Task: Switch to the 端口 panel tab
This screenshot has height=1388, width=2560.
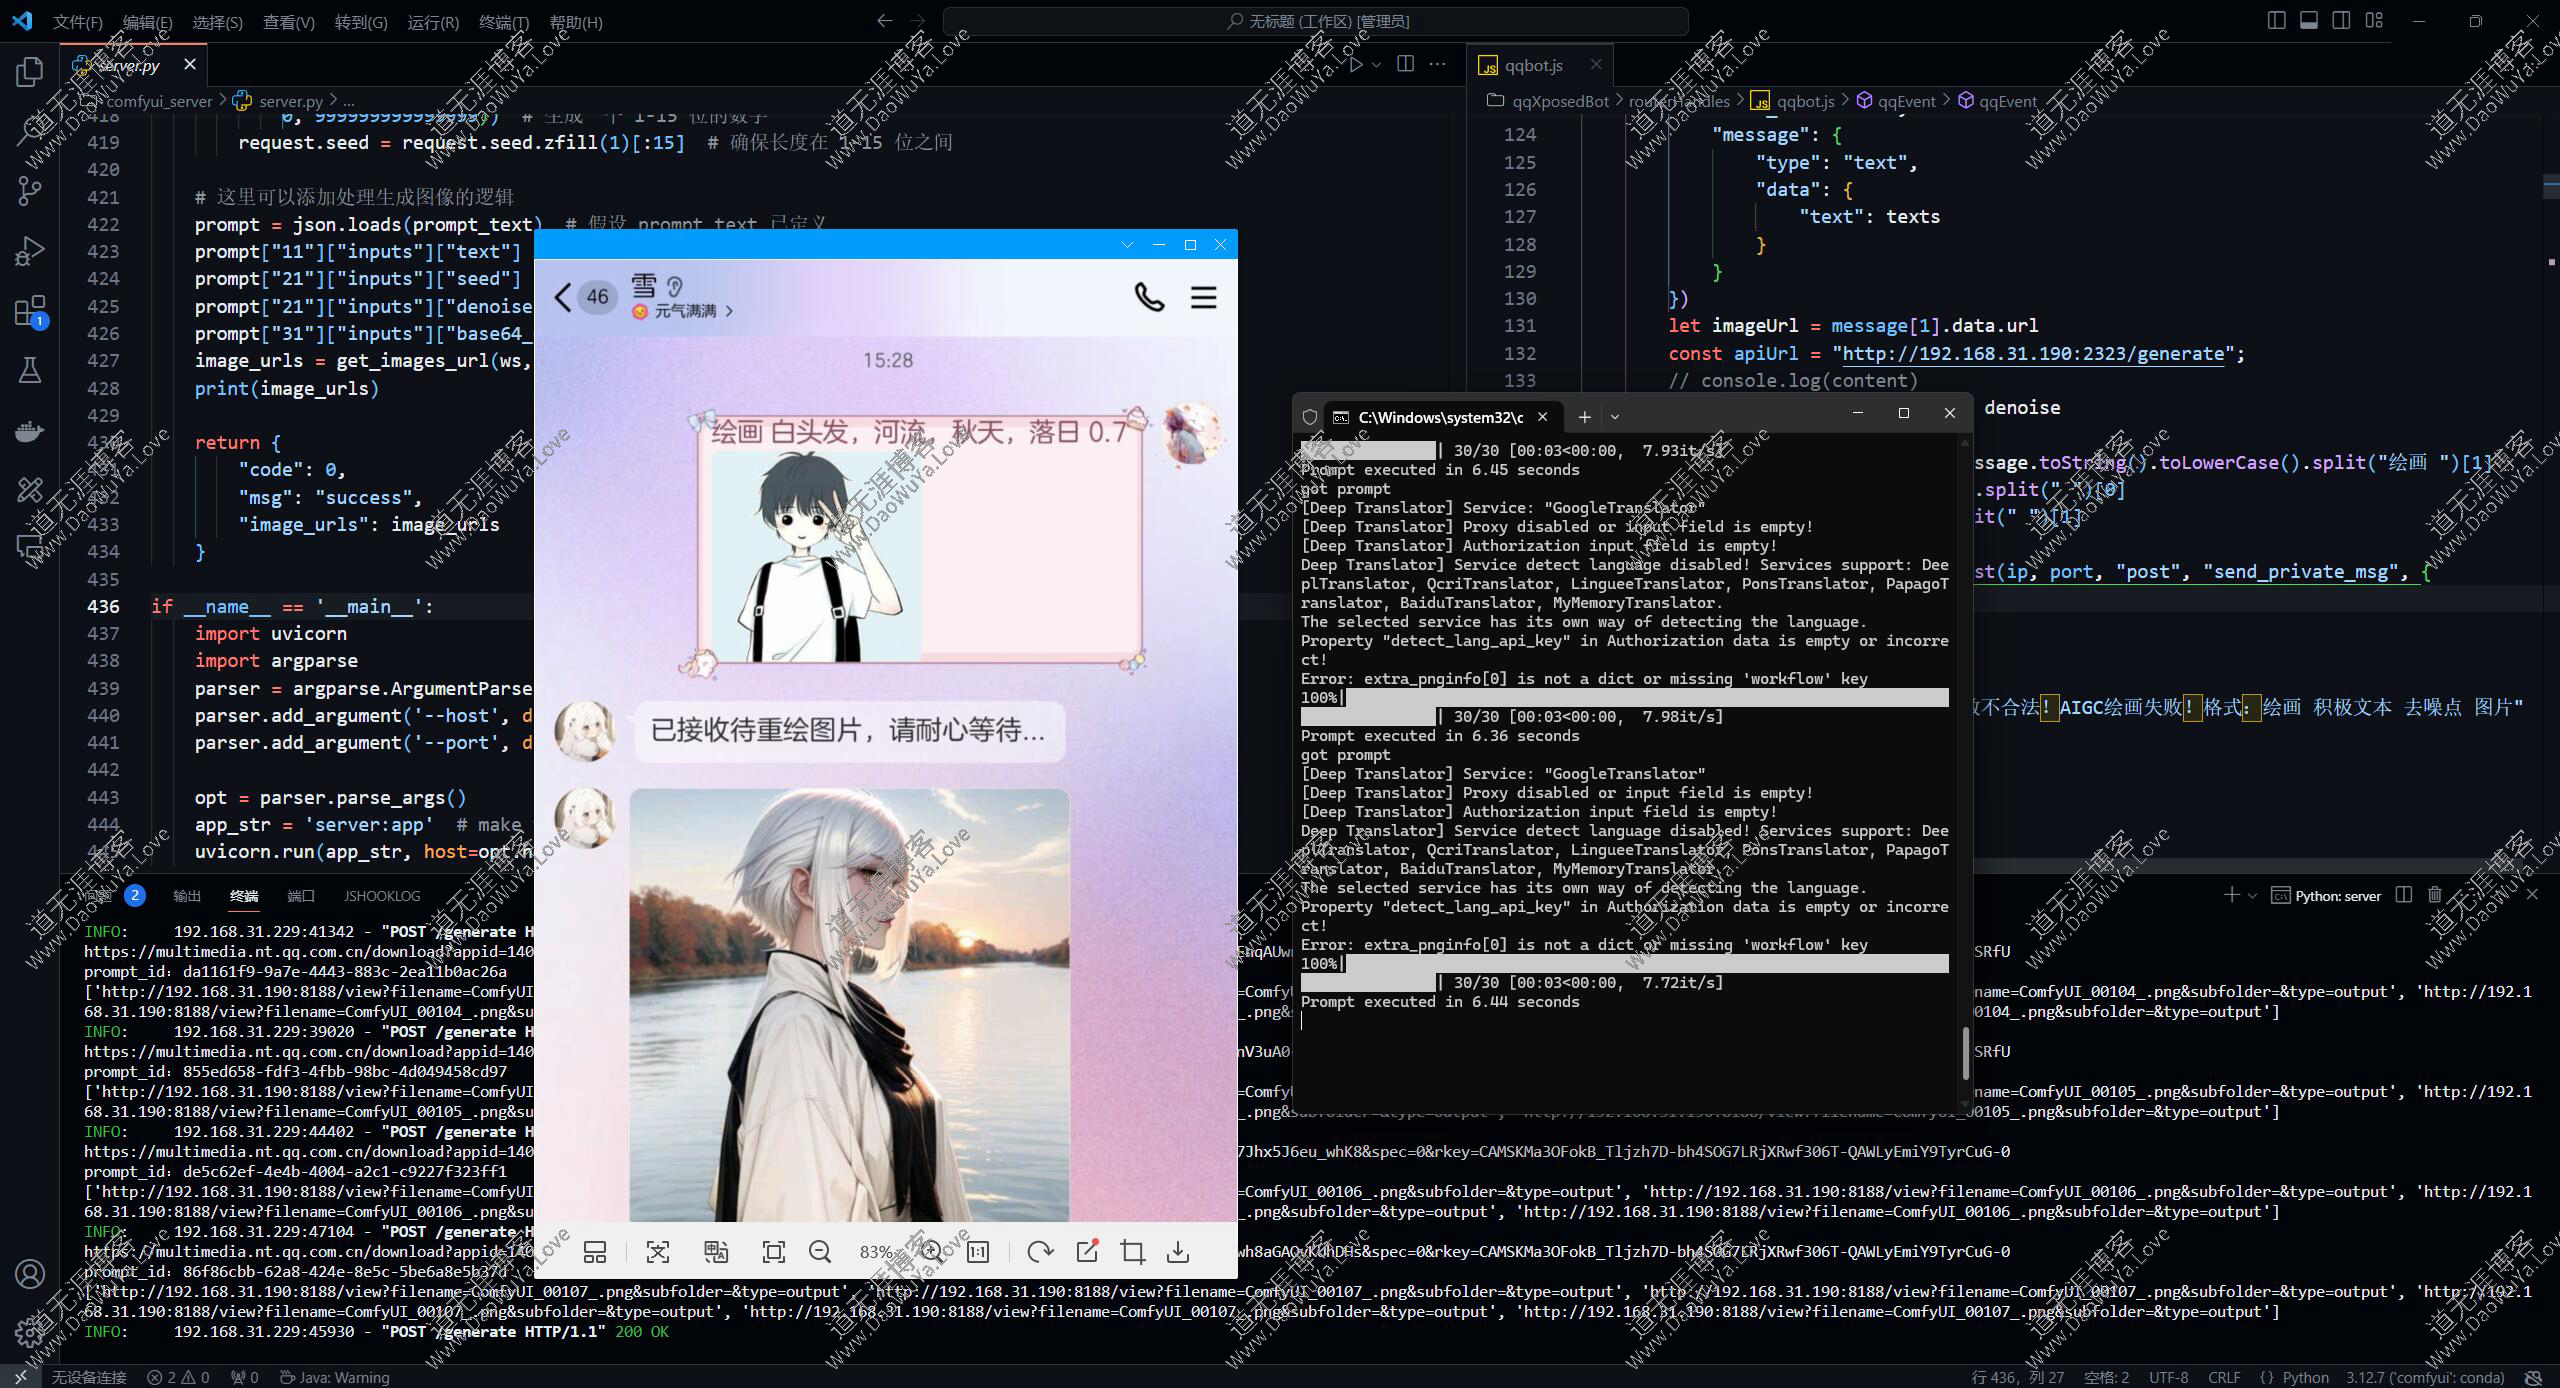Action: [301, 896]
